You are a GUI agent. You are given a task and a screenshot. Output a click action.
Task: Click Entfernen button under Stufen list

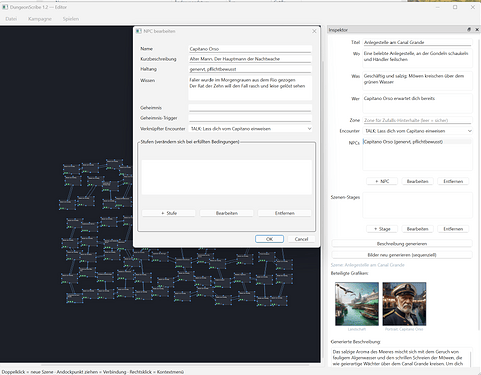[x=285, y=213]
